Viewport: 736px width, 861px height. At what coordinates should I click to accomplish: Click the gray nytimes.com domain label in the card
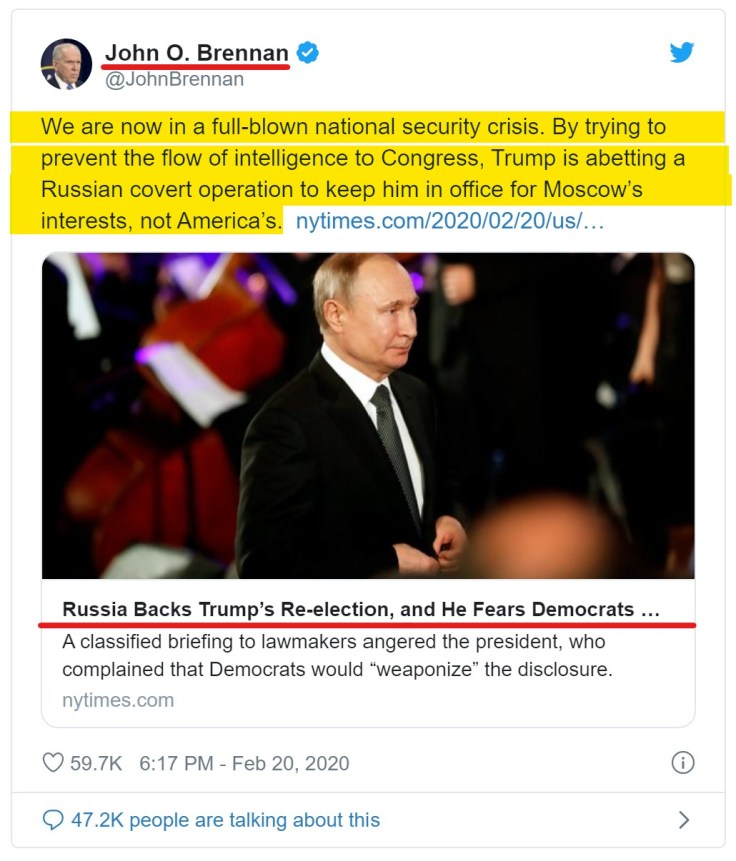pyautogui.click(x=118, y=700)
